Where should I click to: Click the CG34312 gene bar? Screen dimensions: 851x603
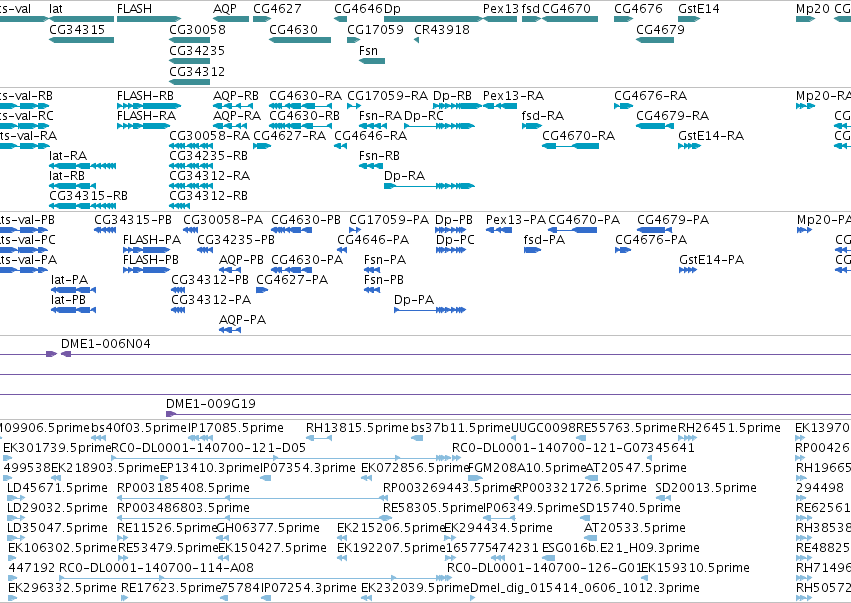click(189, 82)
